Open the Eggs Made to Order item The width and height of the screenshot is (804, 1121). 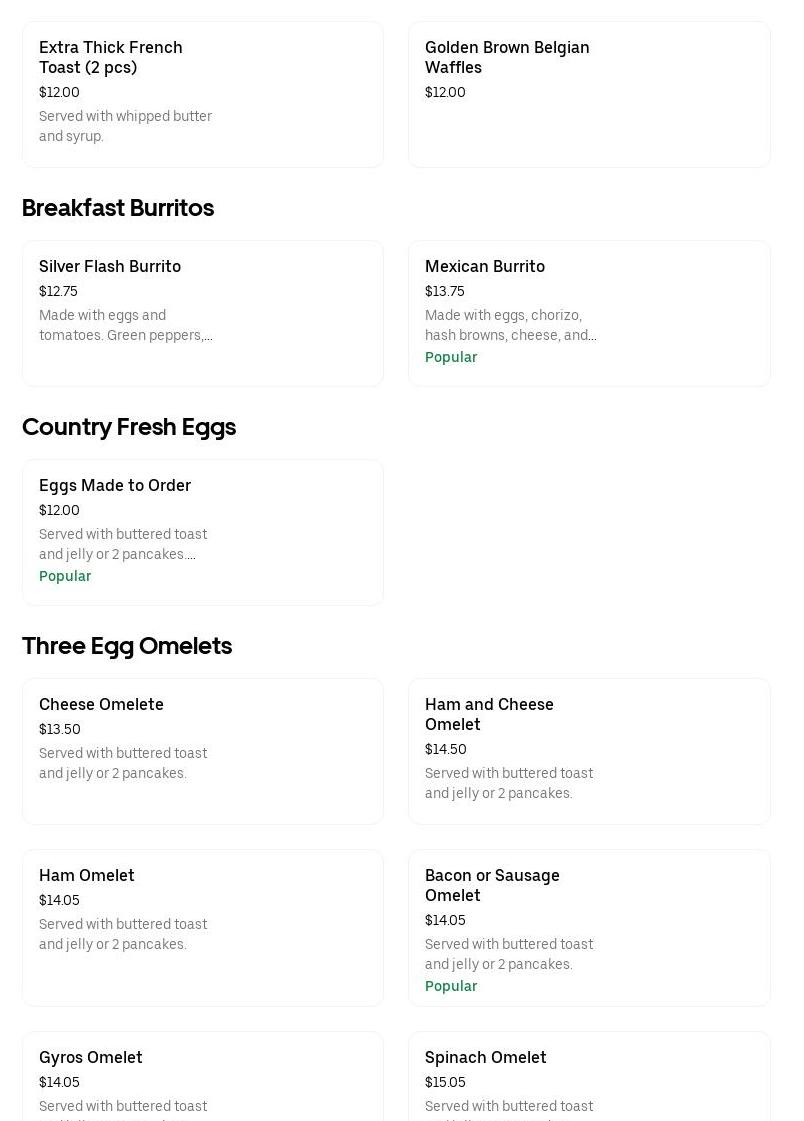[115, 485]
